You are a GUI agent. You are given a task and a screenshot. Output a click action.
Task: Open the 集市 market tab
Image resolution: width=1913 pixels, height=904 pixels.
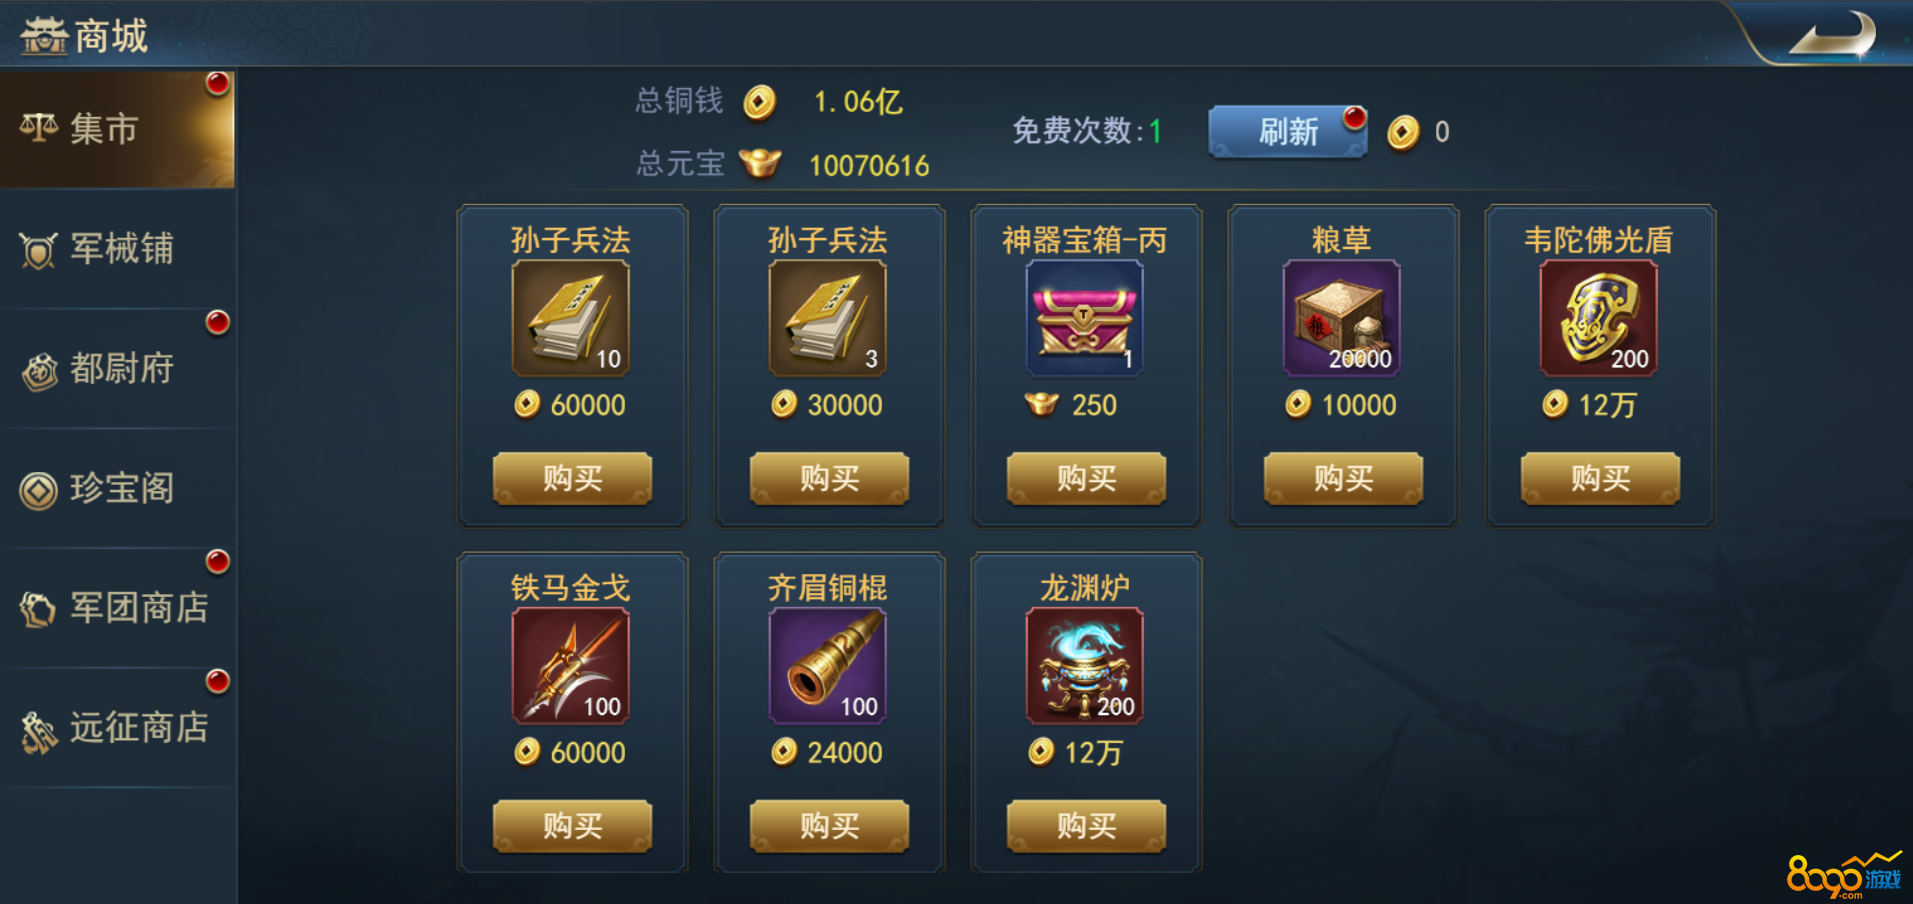(x=117, y=129)
